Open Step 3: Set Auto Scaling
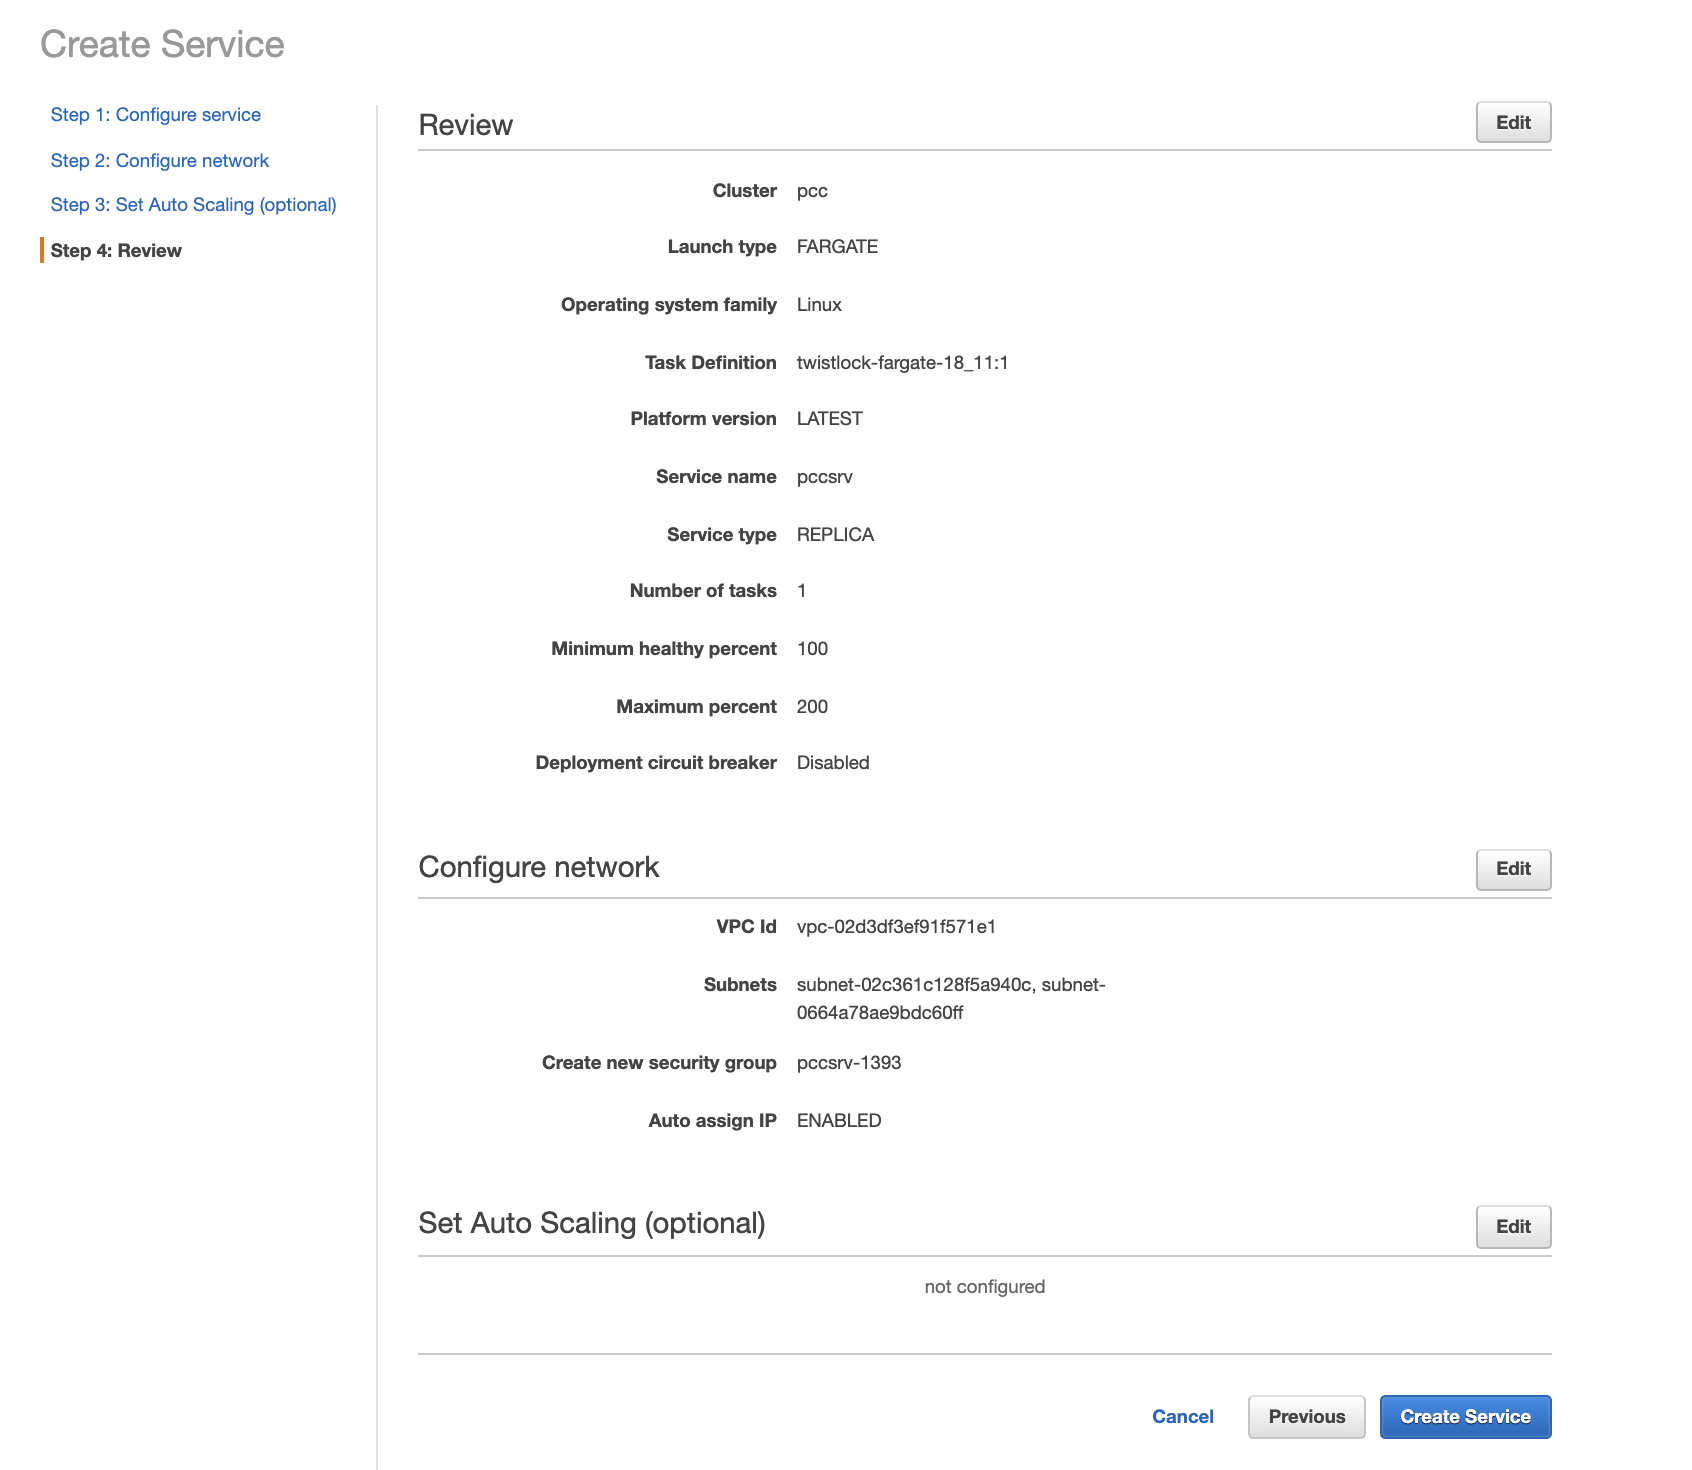 (x=193, y=204)
